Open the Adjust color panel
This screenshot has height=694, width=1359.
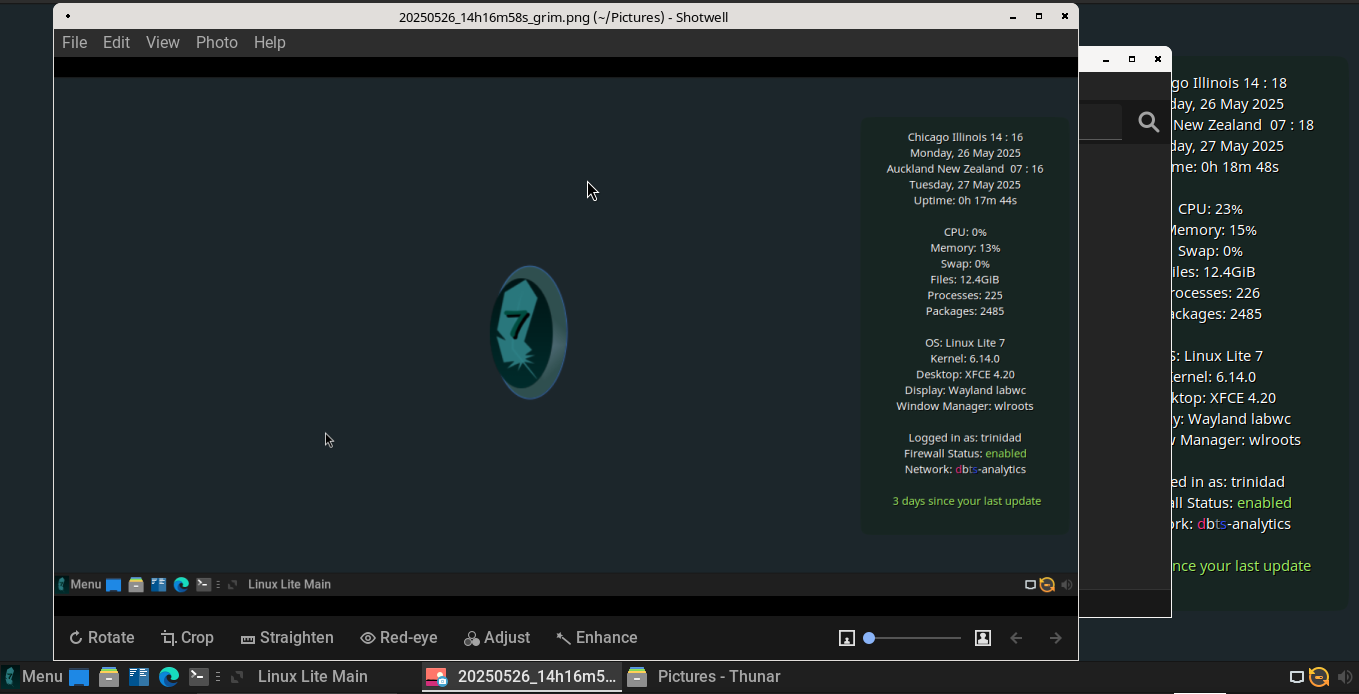497,638
